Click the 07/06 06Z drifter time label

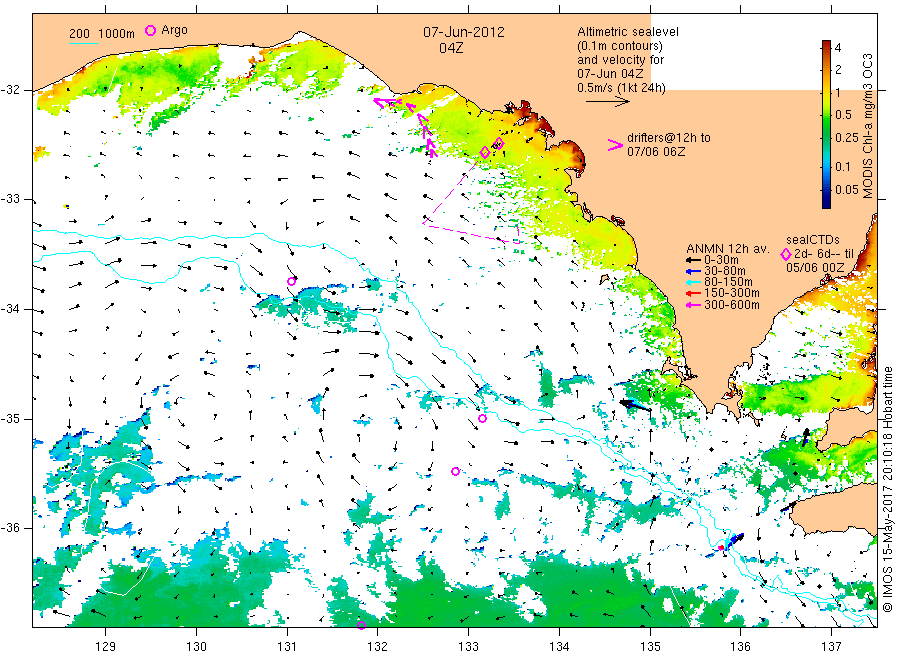[656, 152]
